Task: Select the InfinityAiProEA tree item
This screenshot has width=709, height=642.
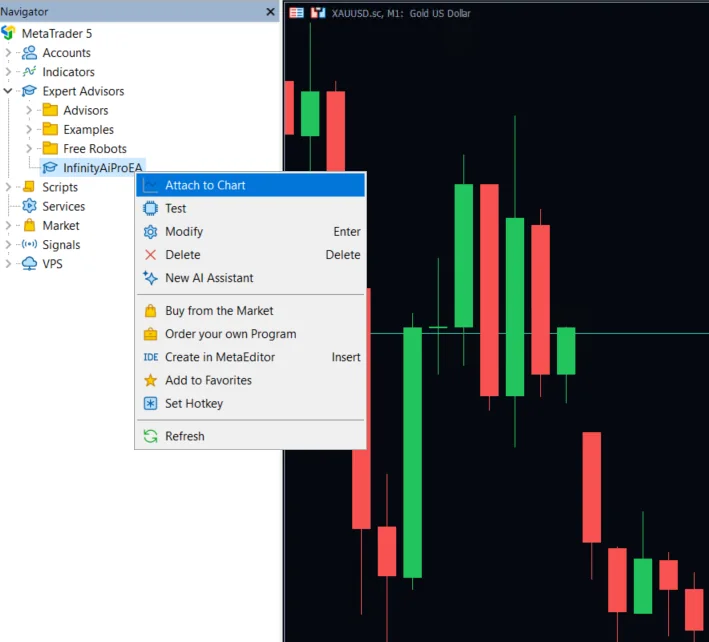Action: pos(93,168)
